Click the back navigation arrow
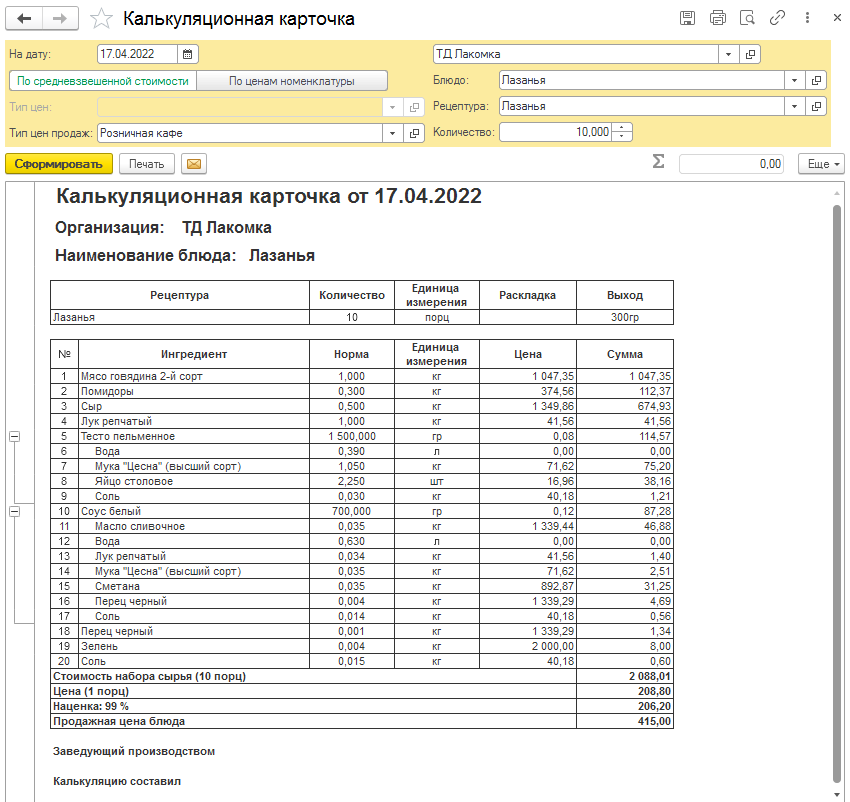Image resolution: width=850 pixels, height=802 pixels. (x=25, y=19)
